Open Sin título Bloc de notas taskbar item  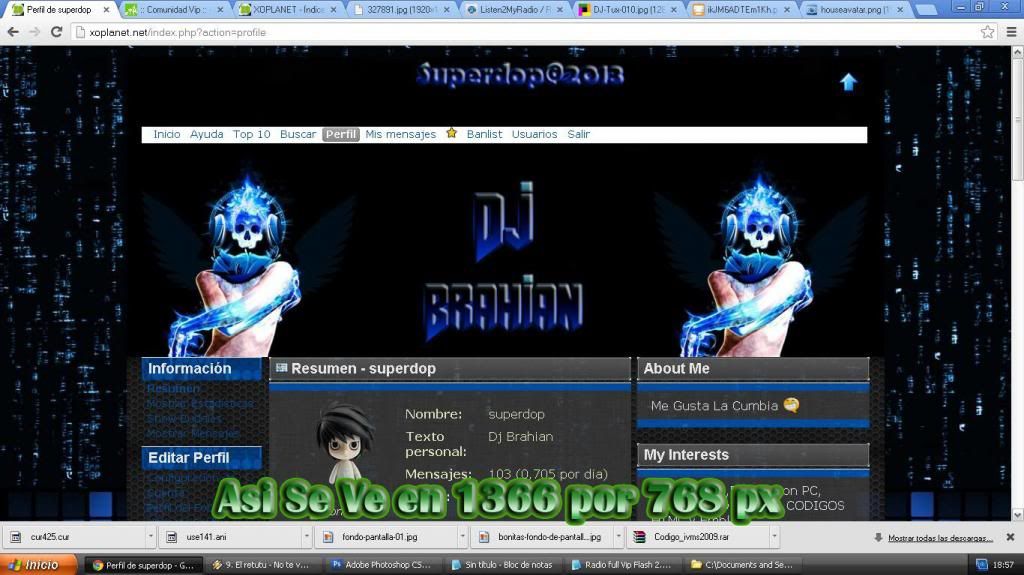tap(502, 565)
